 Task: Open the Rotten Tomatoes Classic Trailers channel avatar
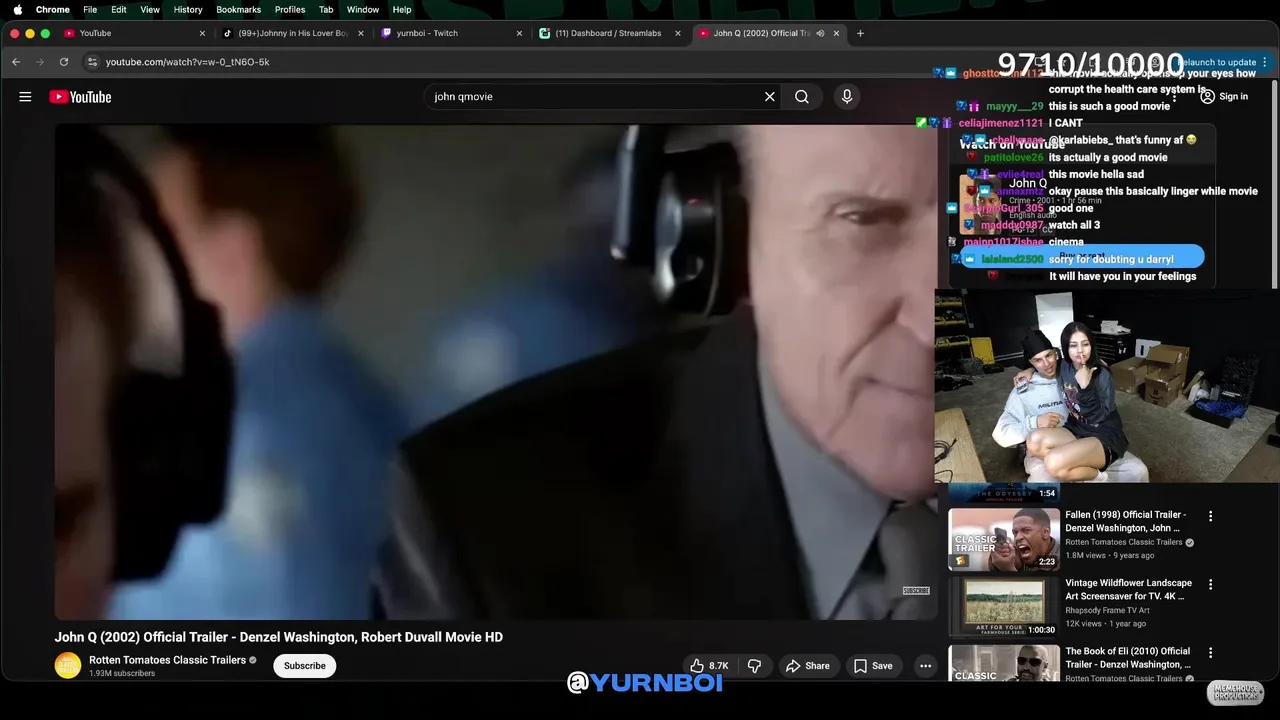[x=68, y=666]
